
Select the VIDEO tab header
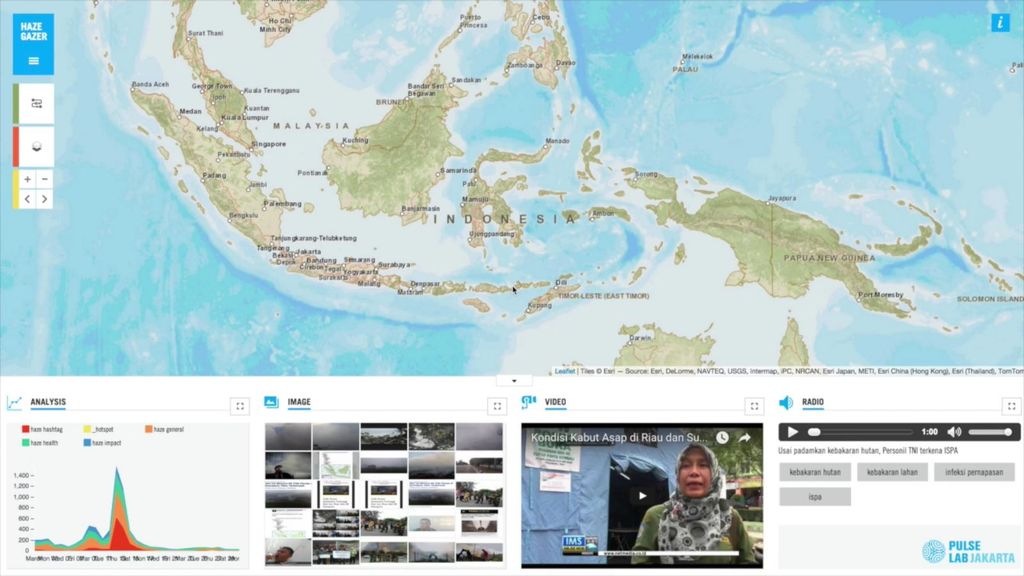pos(555,402)
